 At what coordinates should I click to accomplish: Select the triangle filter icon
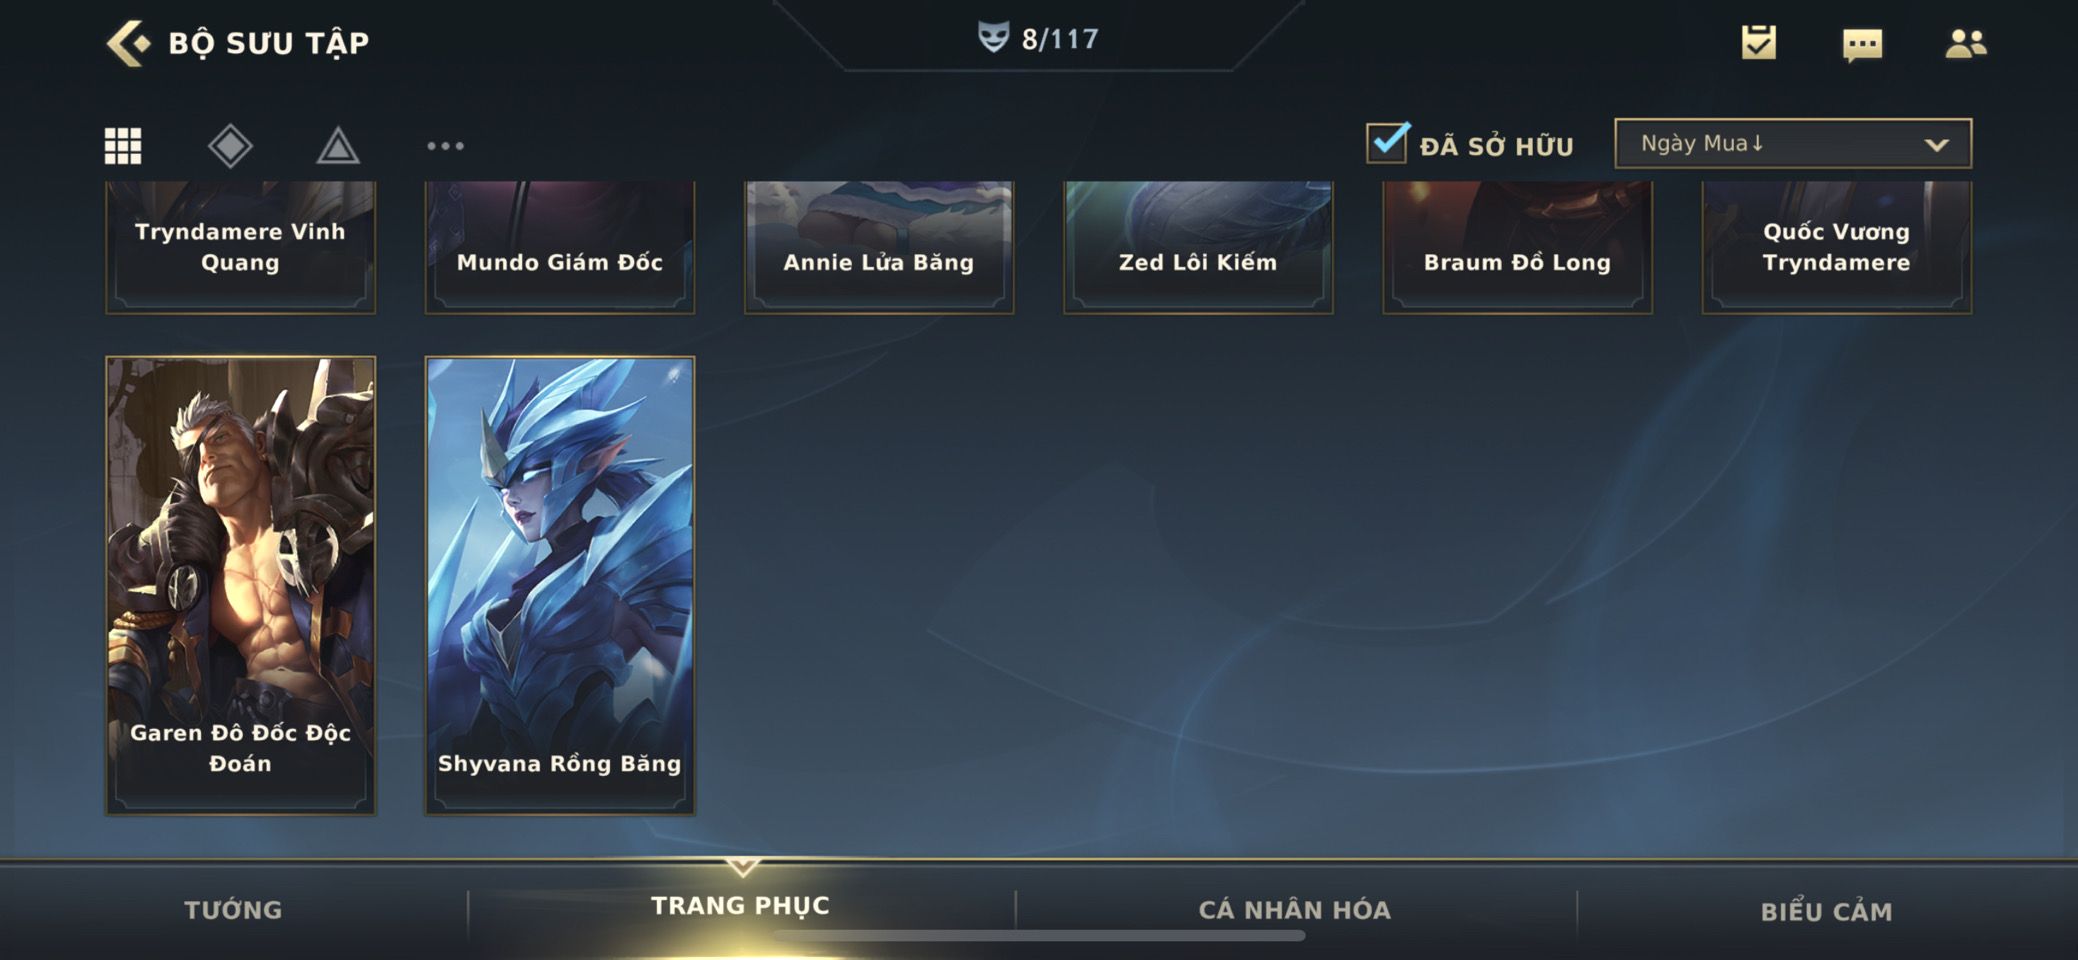tap(338, 146)
